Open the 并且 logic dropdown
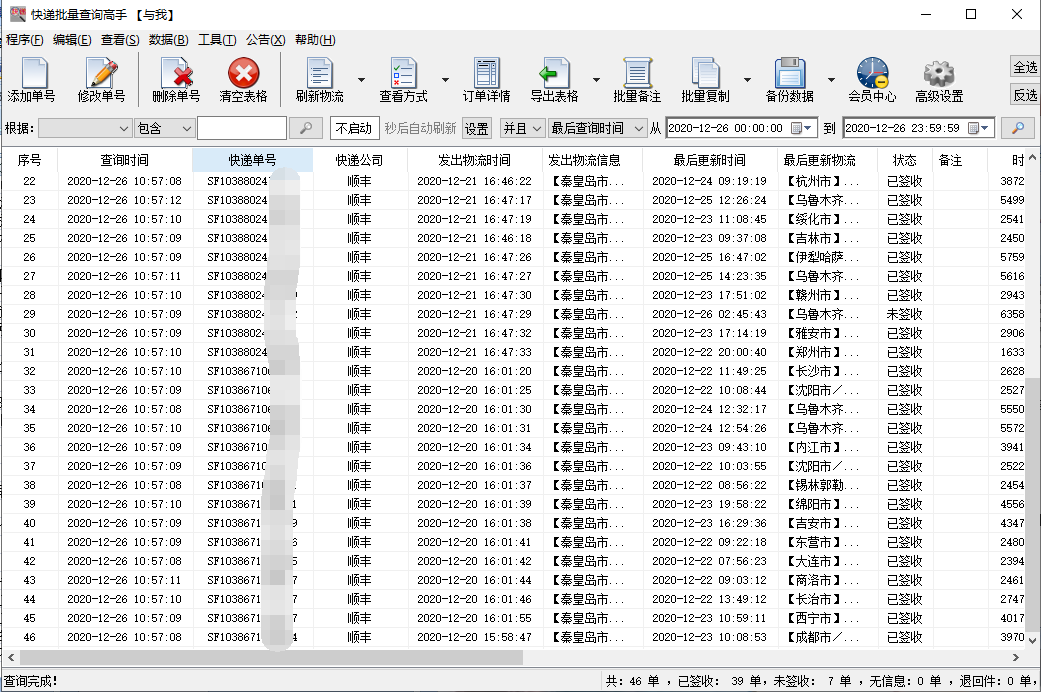 click(x=522, y=128)
